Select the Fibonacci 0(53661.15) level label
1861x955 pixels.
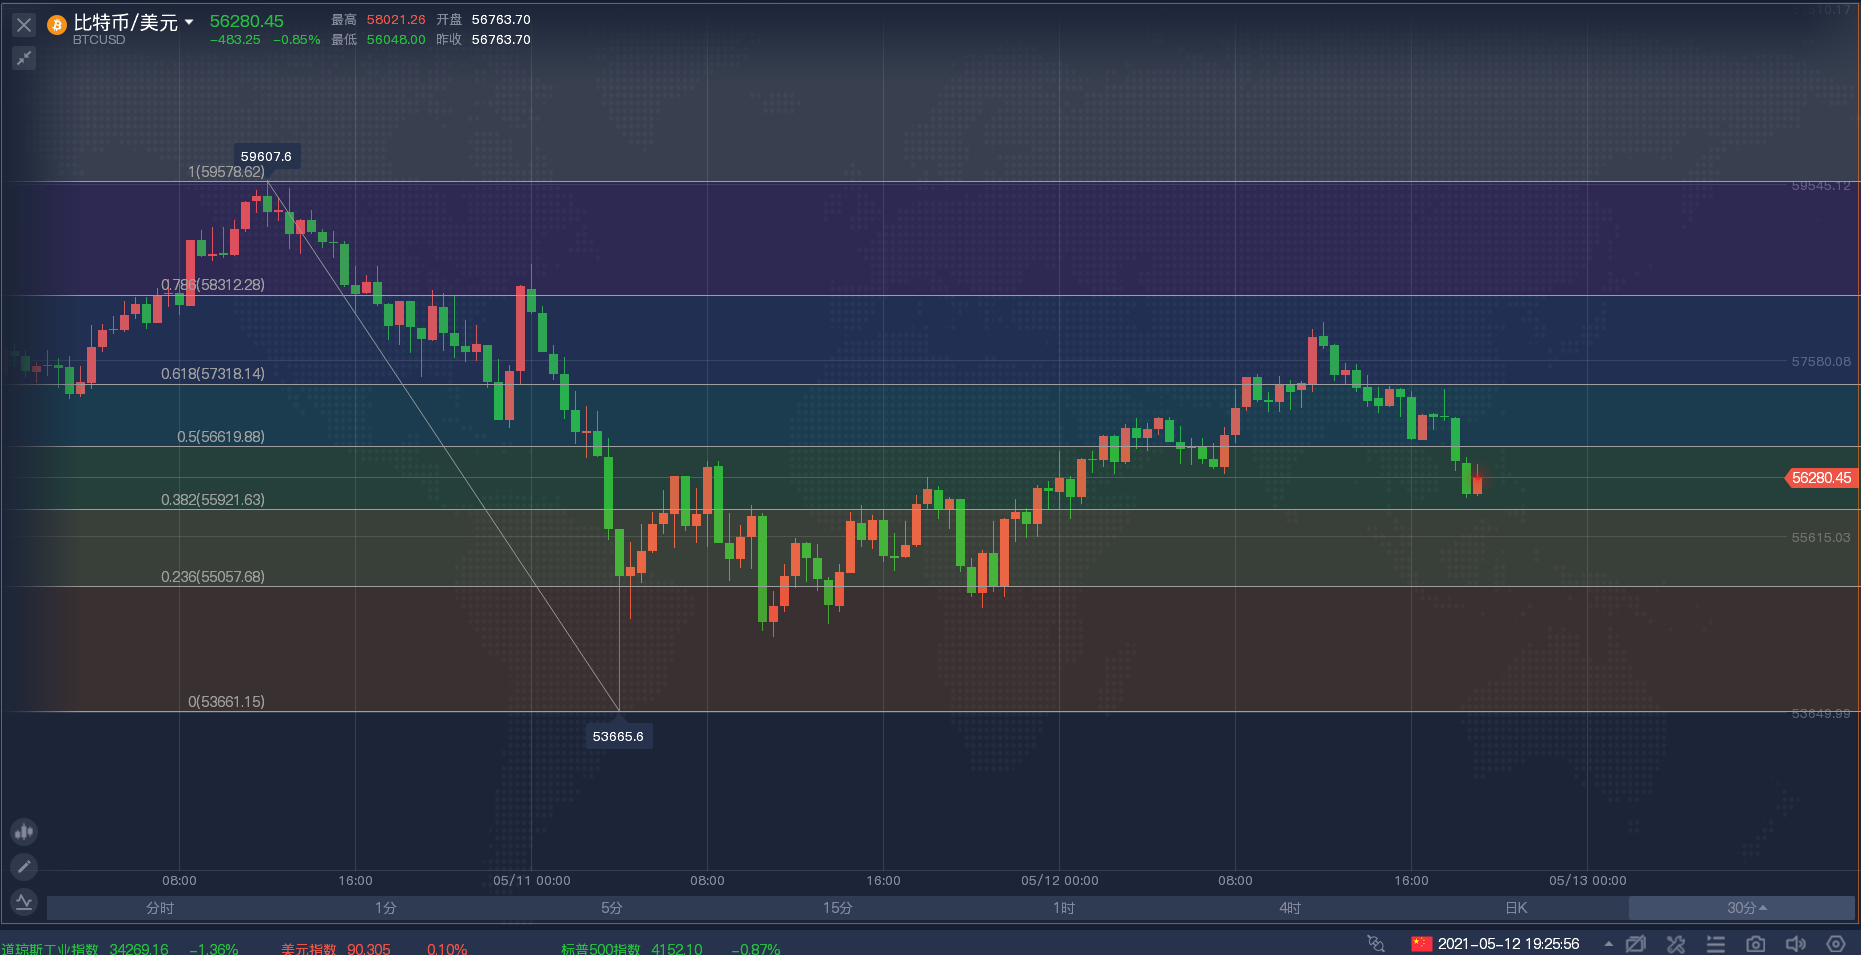coord(227,702)
